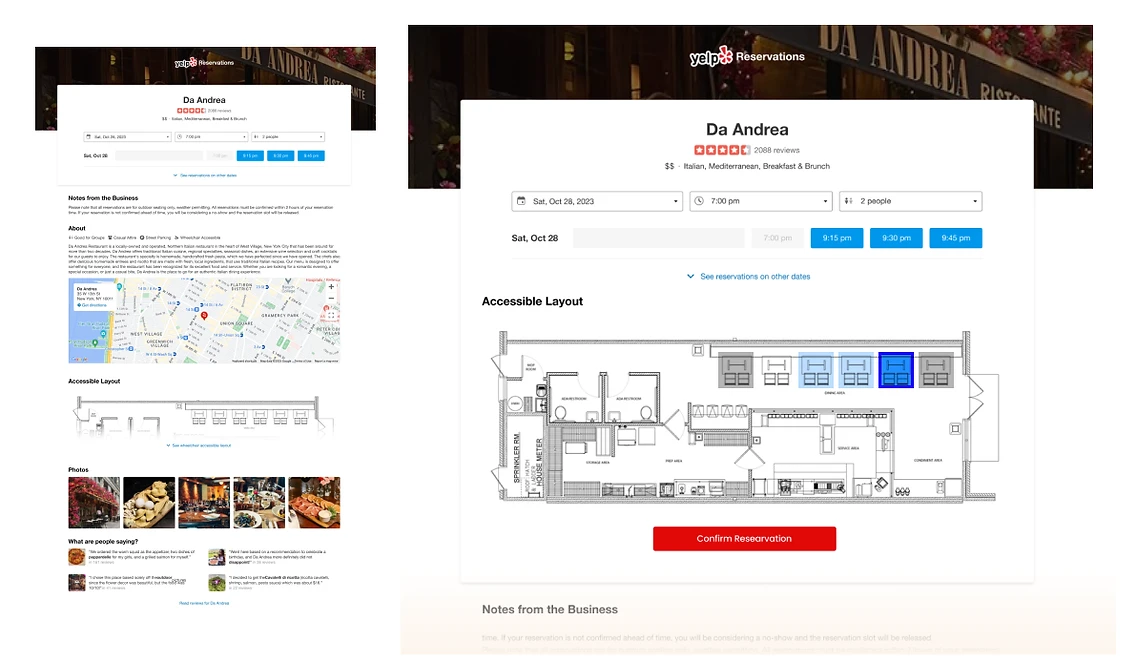Click the About heading in small mockup
This screenshot has width=1136, height=662.
coord(77,228)
